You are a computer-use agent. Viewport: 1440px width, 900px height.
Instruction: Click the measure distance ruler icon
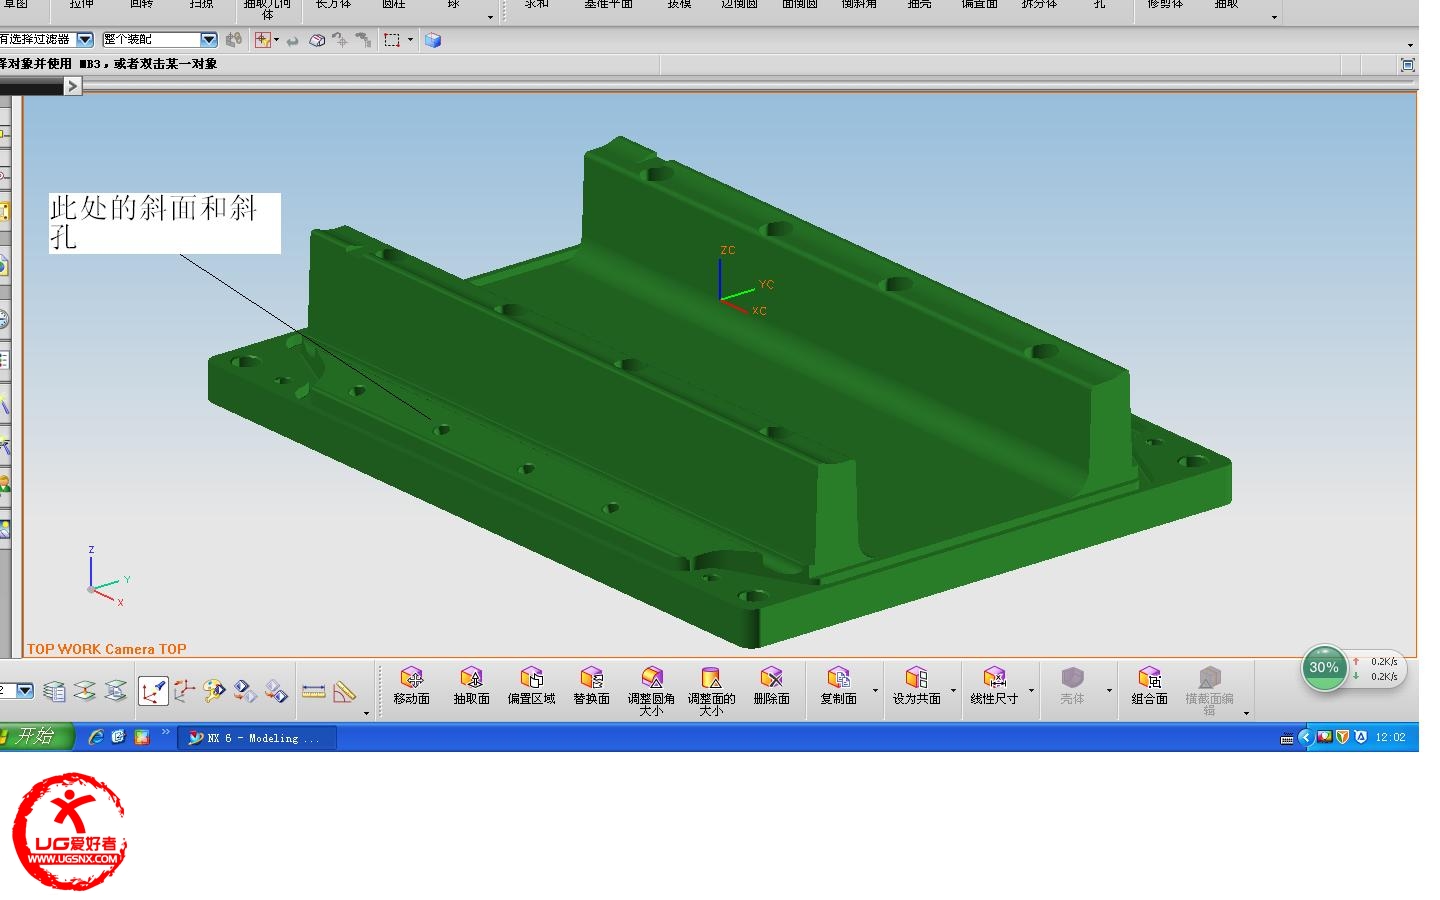(314, 691)
